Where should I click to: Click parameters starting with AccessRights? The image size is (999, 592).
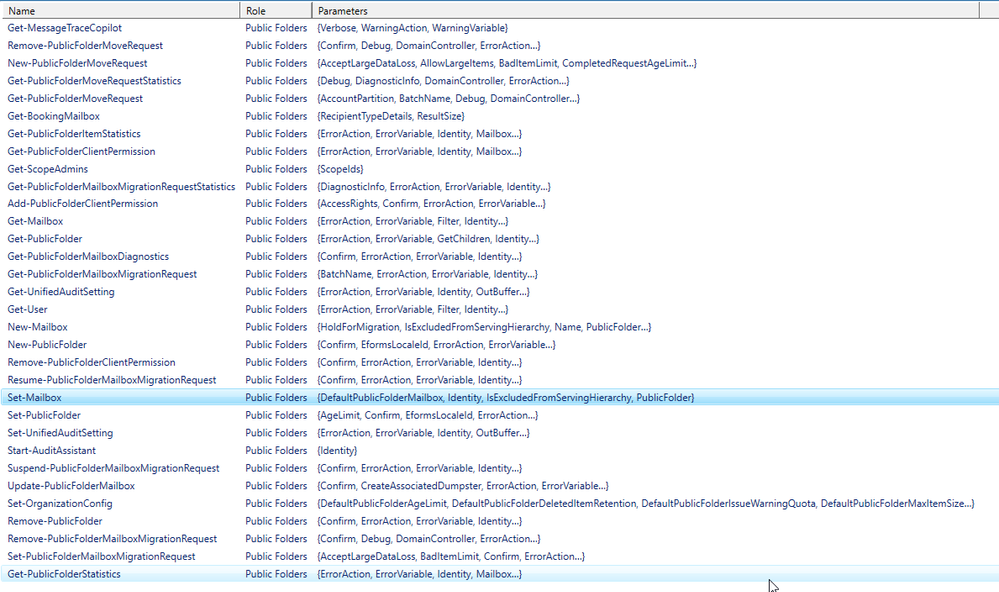coord(431,203)
